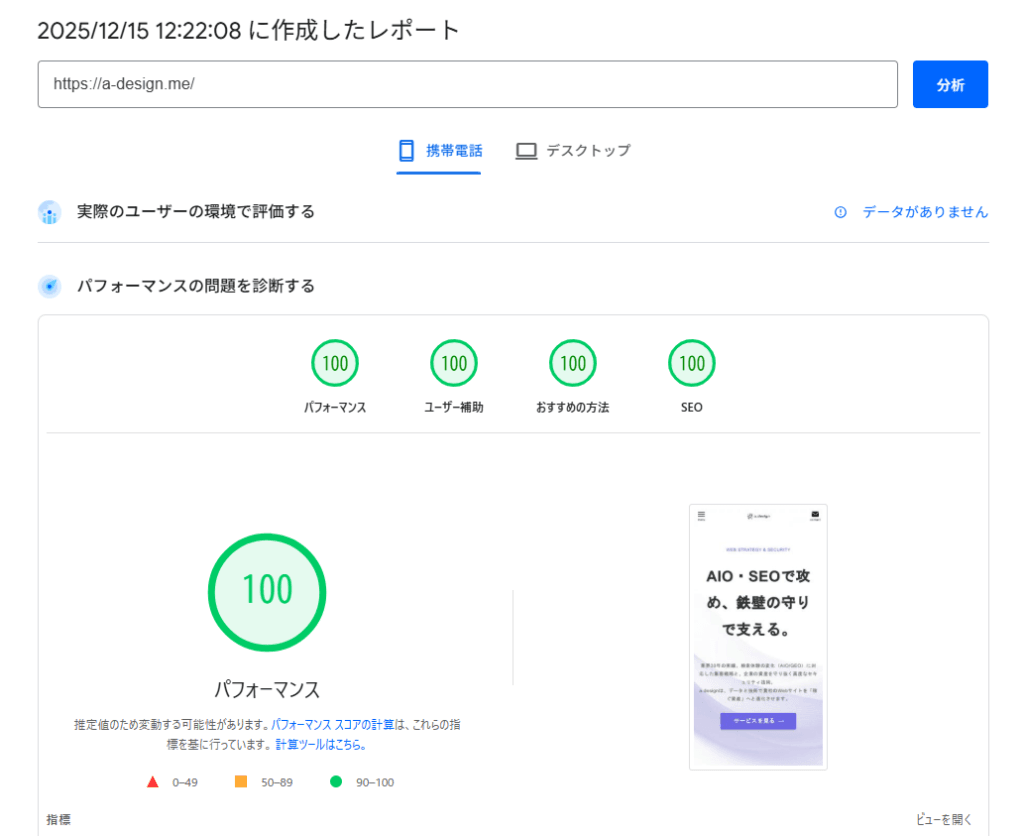Click the mobile phone icon on 携帯電話 tab
The image size is (1024, 836).
tap(404, 150)
